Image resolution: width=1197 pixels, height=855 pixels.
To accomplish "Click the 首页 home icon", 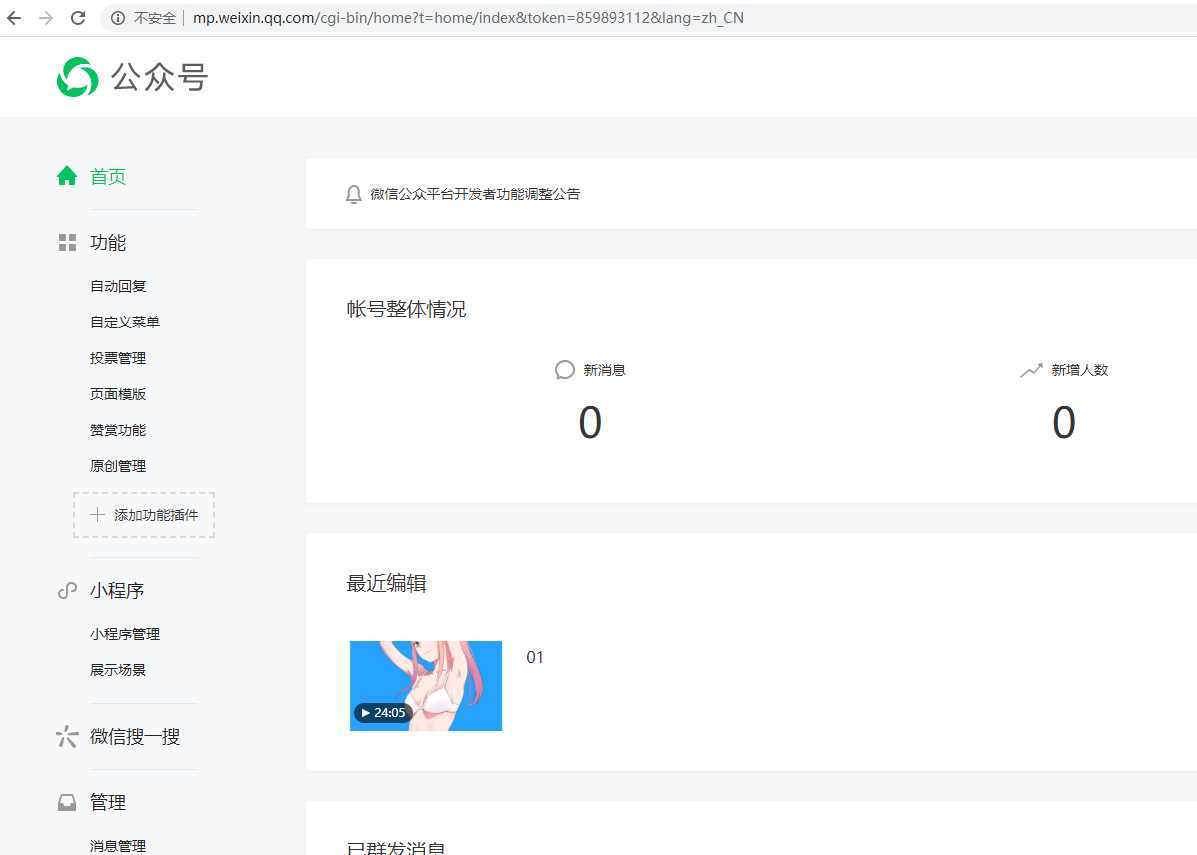I will [x=67, y=176].
